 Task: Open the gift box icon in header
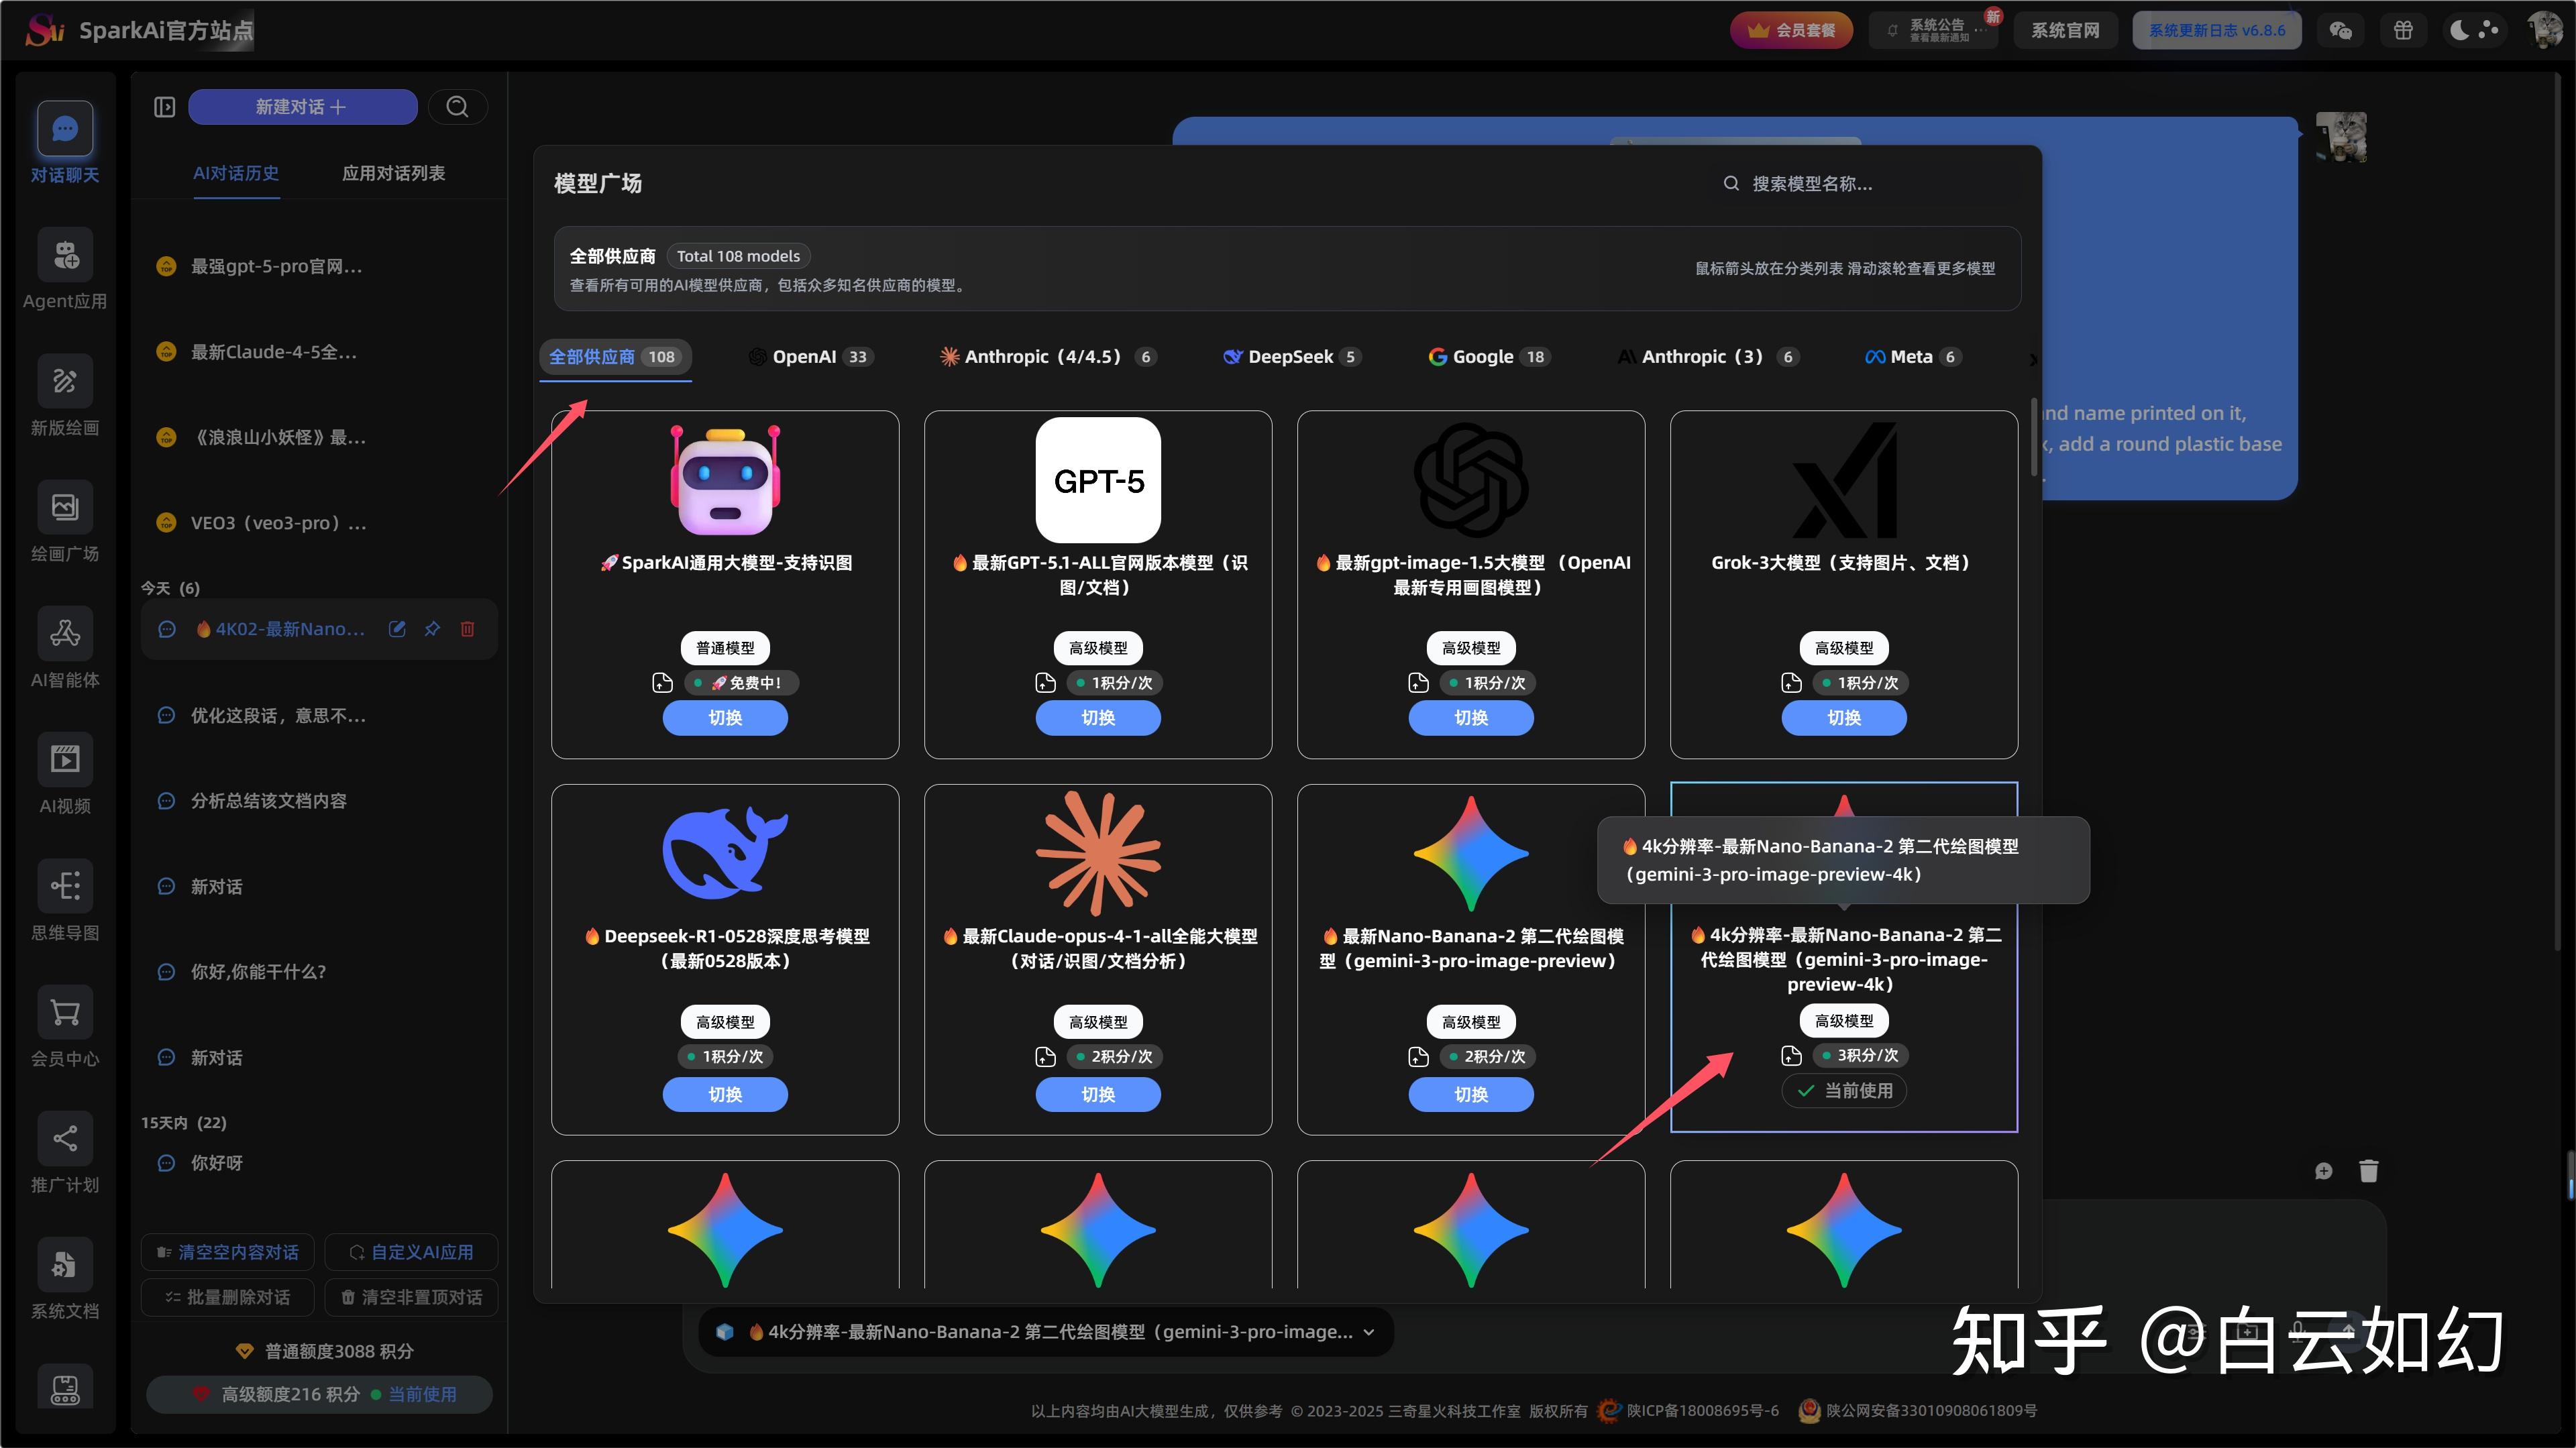pyautogui.click(x=2403, y=30)
